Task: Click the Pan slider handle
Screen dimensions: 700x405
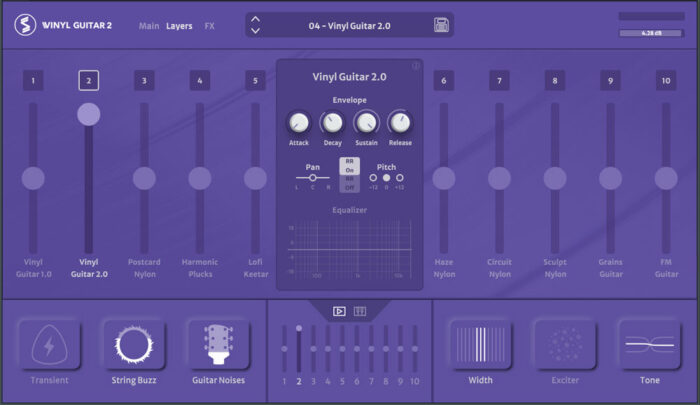Action: click(x=312, y=178)
